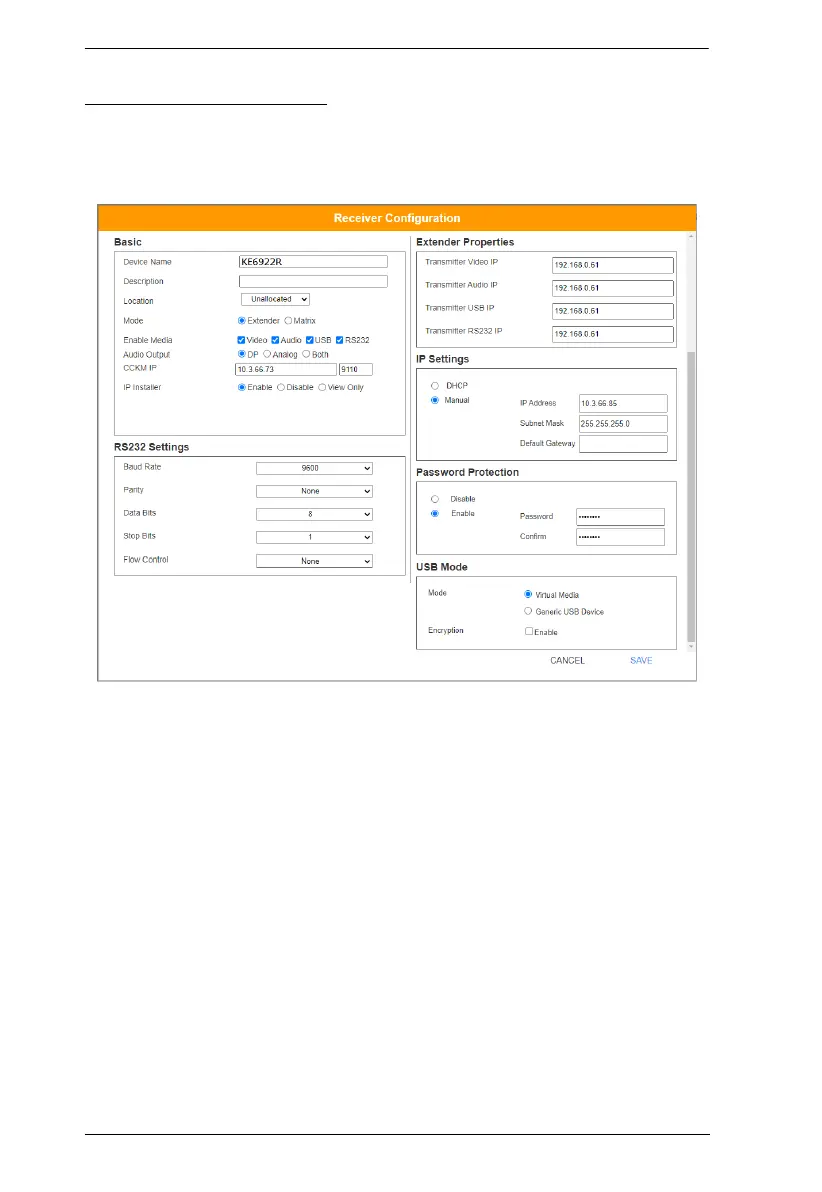Enable the Video media checkbox
The width and height of the screenshot is (822, 1192).
[x=241, y=340]
